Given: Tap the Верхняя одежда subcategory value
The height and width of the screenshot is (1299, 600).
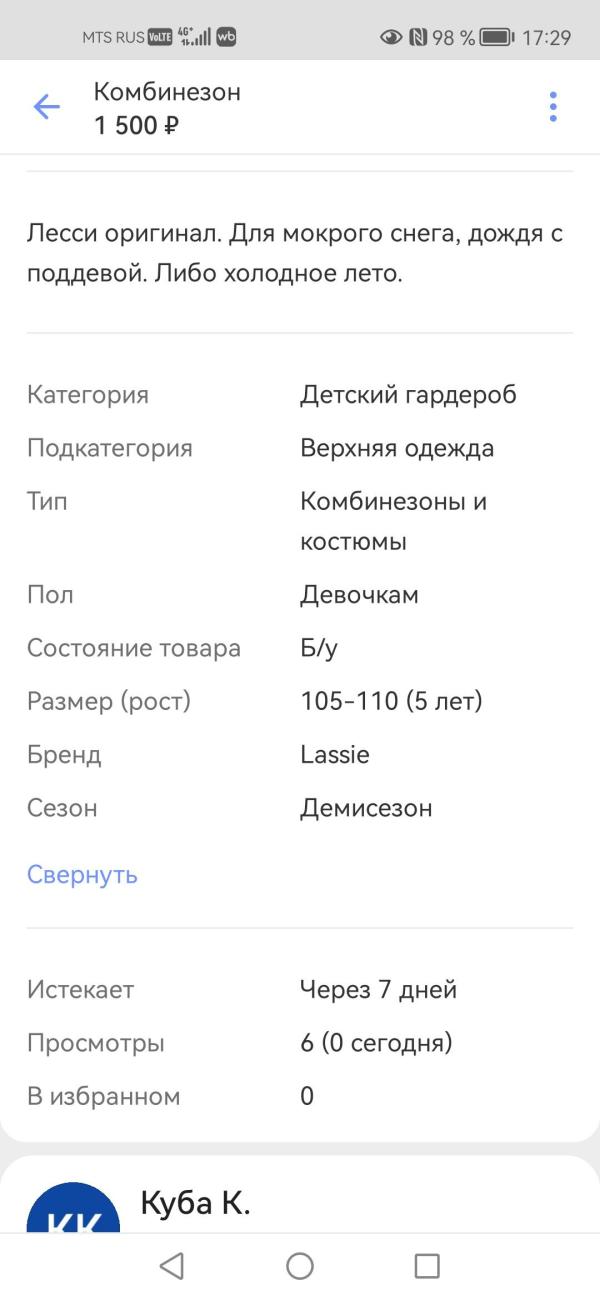Looking at the screenshot, I should click(397, 448).
